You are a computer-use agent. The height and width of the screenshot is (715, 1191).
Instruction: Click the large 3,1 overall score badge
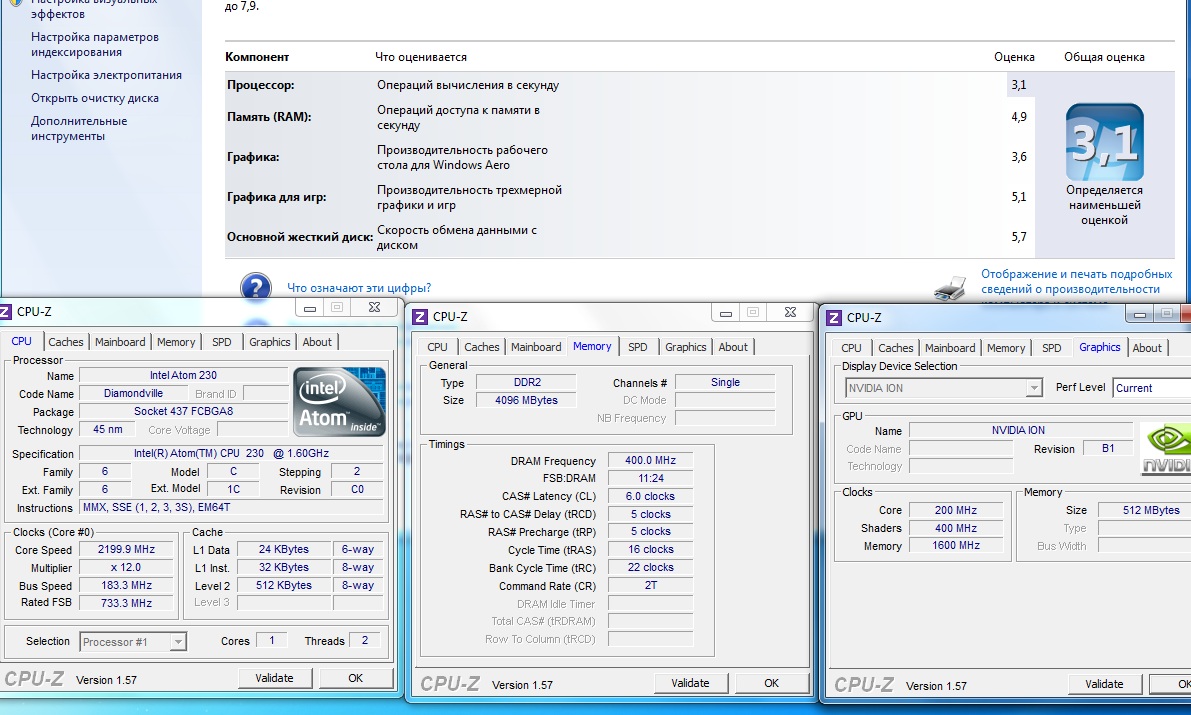[1104, 142]
